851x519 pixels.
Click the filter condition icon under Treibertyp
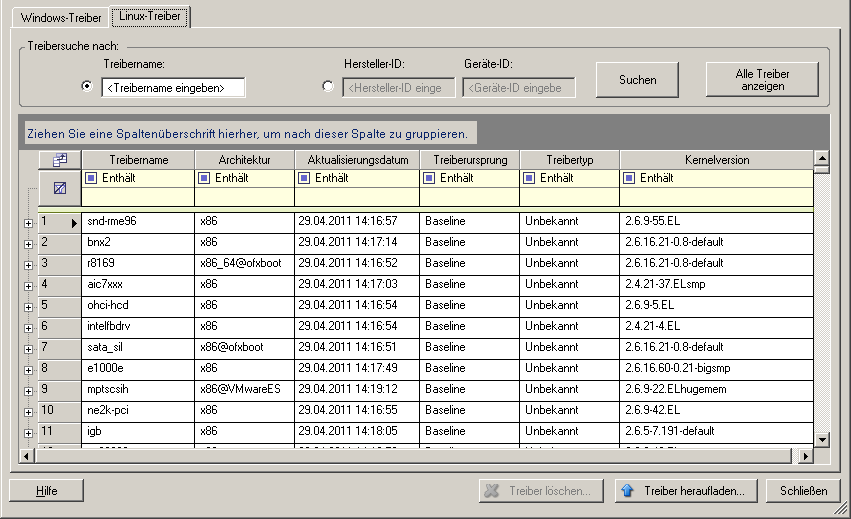529,179
